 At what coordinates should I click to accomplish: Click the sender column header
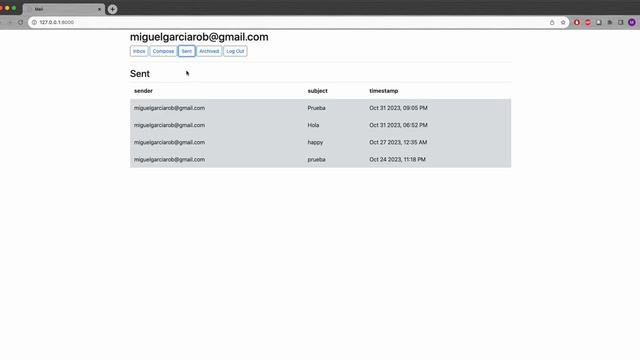[x=143, y=91]
